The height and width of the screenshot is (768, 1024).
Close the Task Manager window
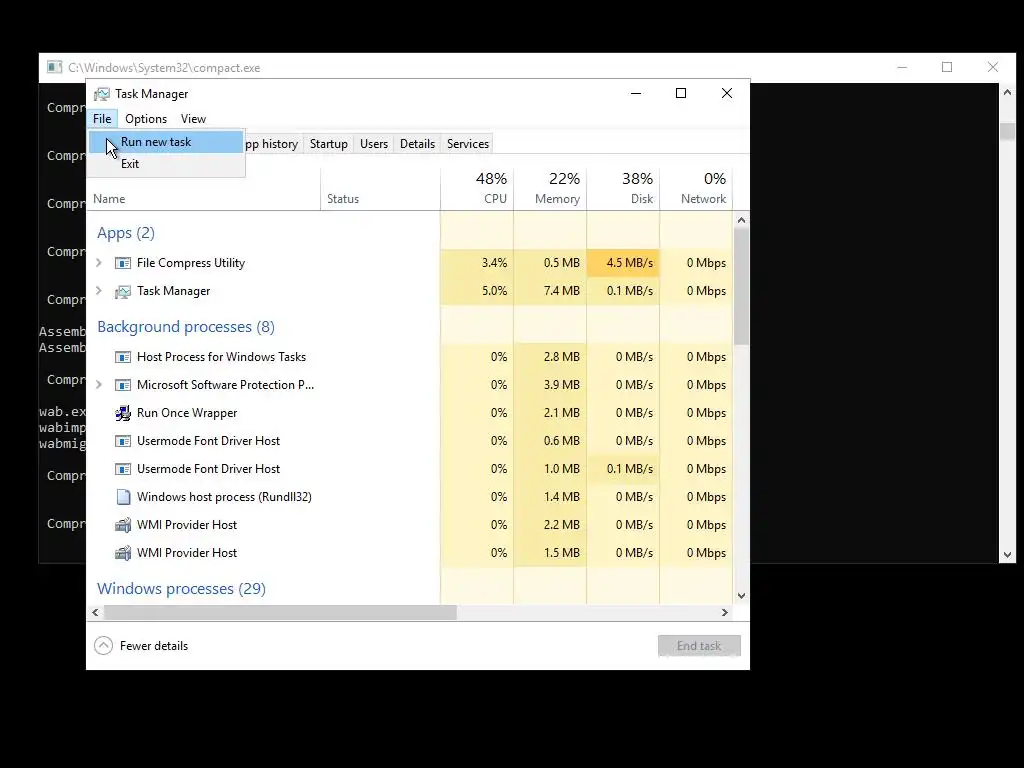click(x=727, y=93)
